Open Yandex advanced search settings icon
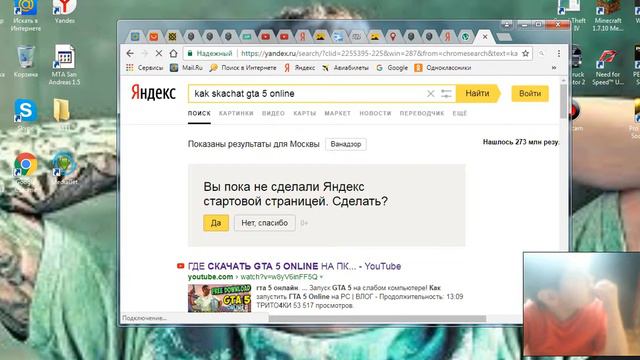Image resolution: width=640 pixels, height=360 pixels. [446, 94]
